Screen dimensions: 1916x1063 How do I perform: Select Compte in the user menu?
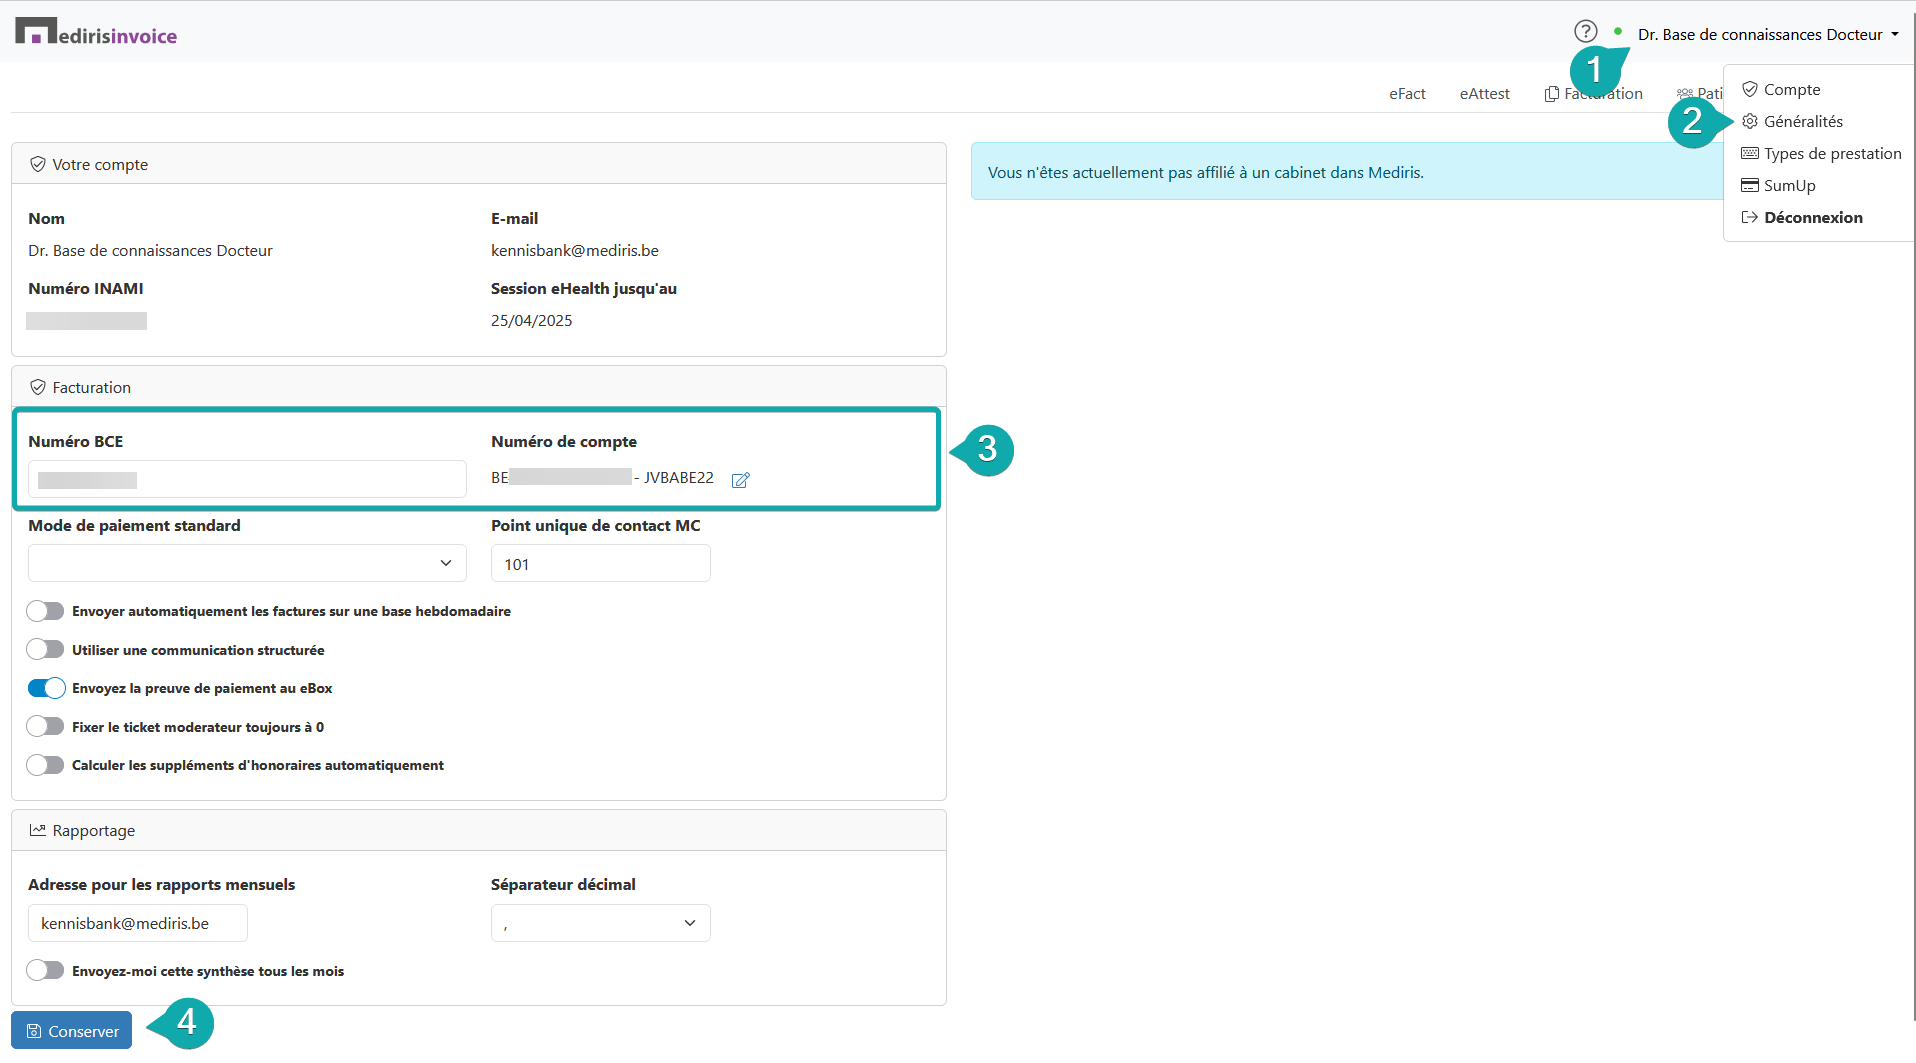coord(1792,89)
